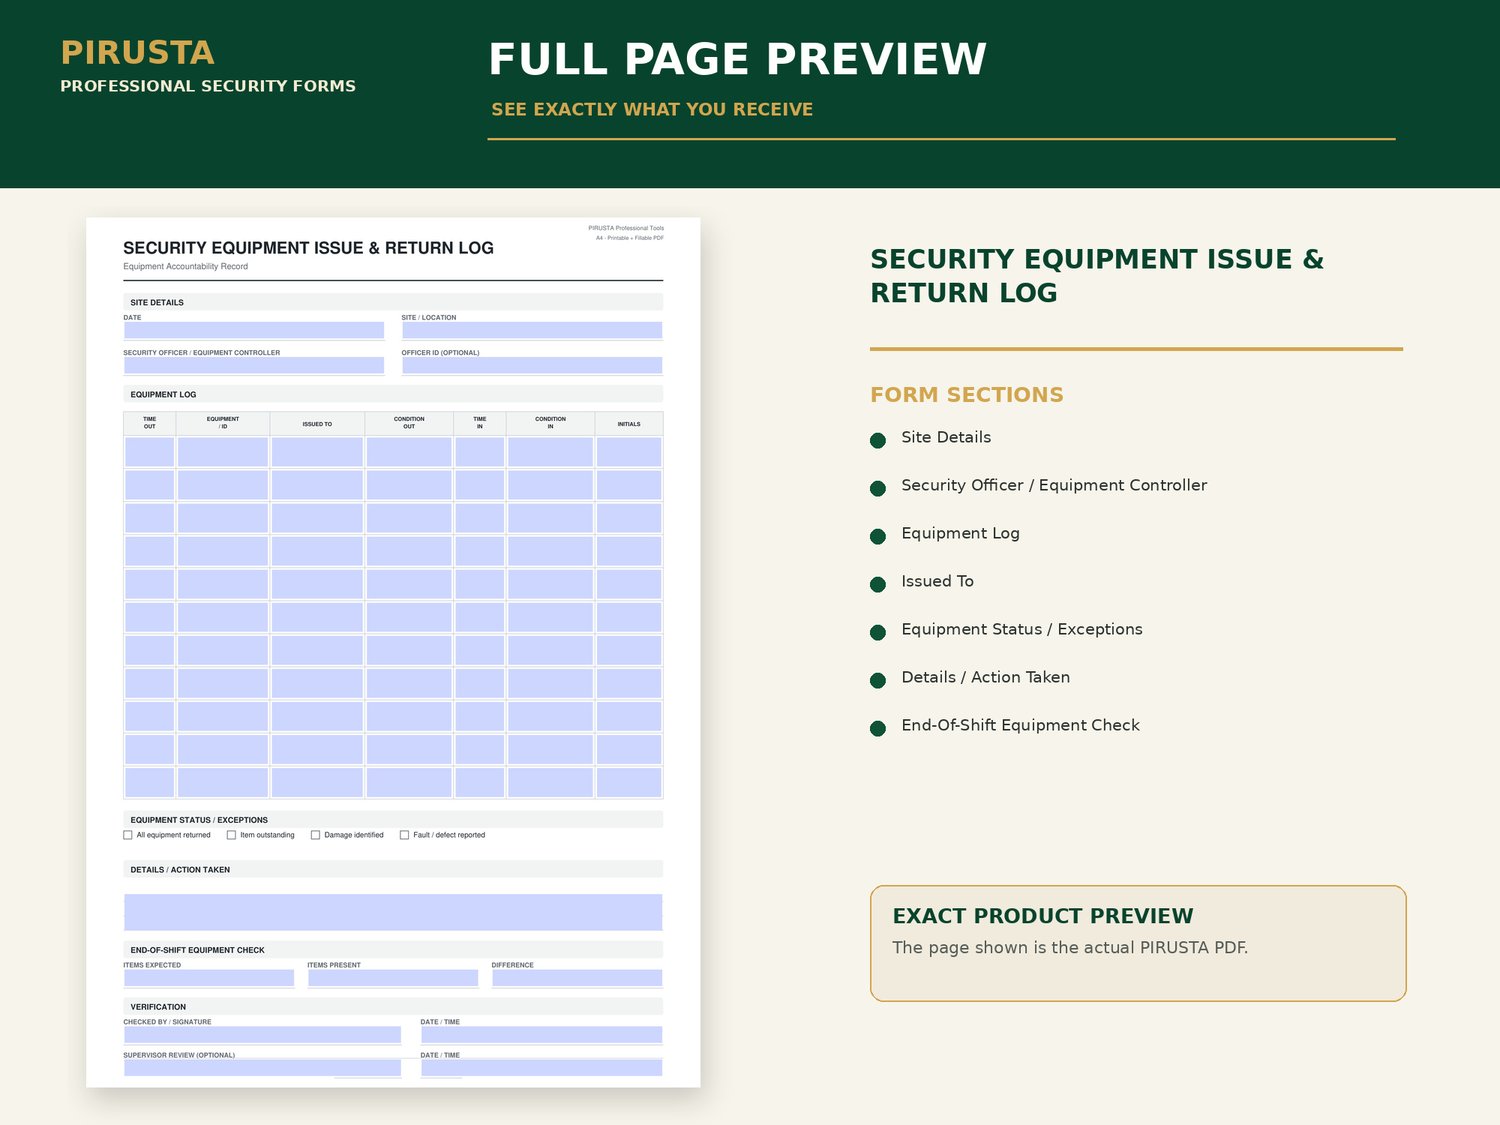Image resolution: width=1500 pixels, height=1125 pixels.
Task: Select the Officer ID (Optional) field
Action: [x=532, y=365]
